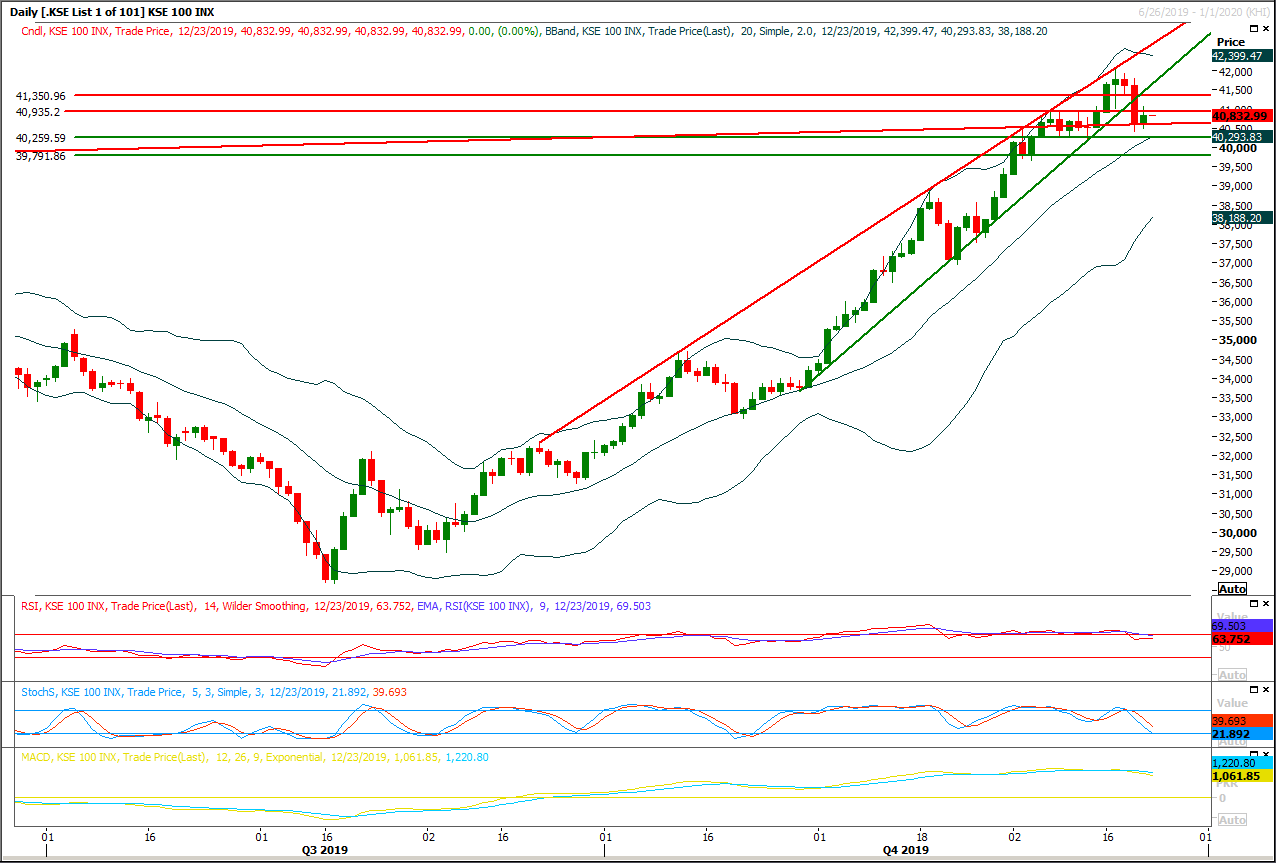Close the MACD indicator panel
This screenshot has width=1276, height=863.
pyautogui.click(x=1266, y=753)
